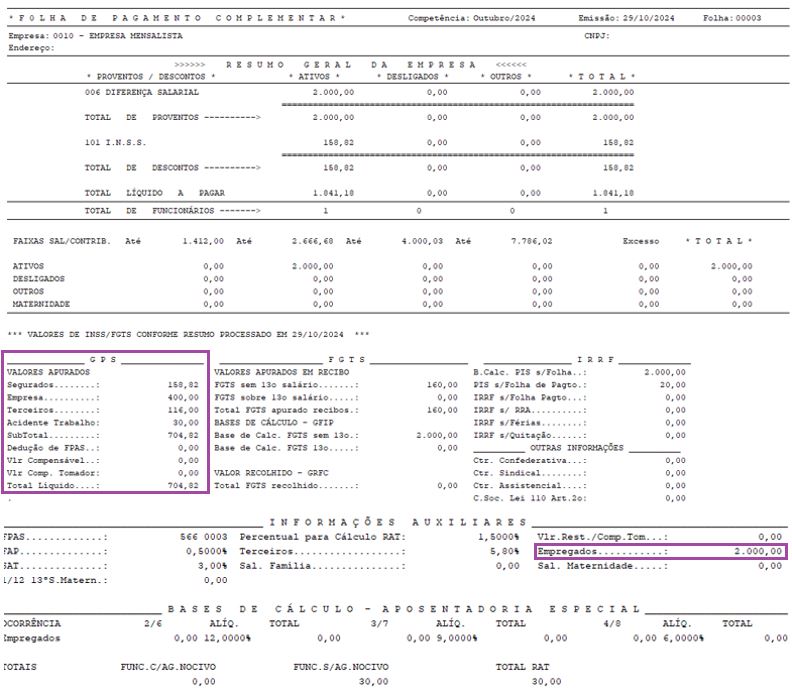Screen dimensions: 792x696
Task: Click the 'Percentual para Cálculo RAT' label
Action: pos(323,537)
